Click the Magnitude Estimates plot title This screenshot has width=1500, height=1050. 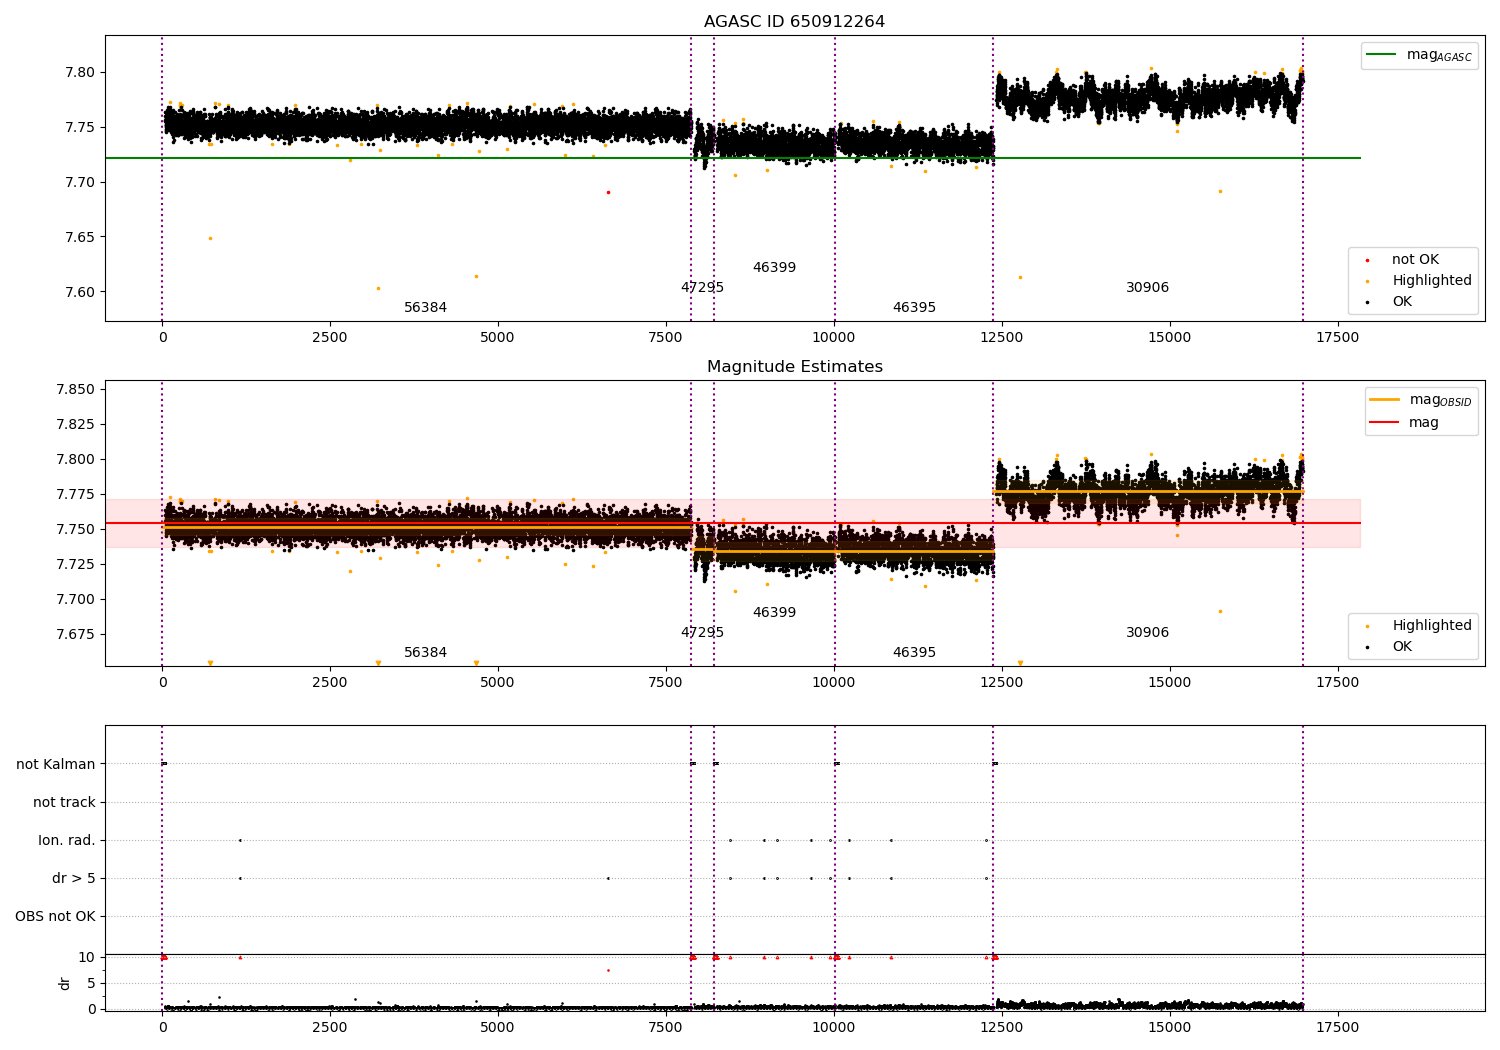point(794,367)
